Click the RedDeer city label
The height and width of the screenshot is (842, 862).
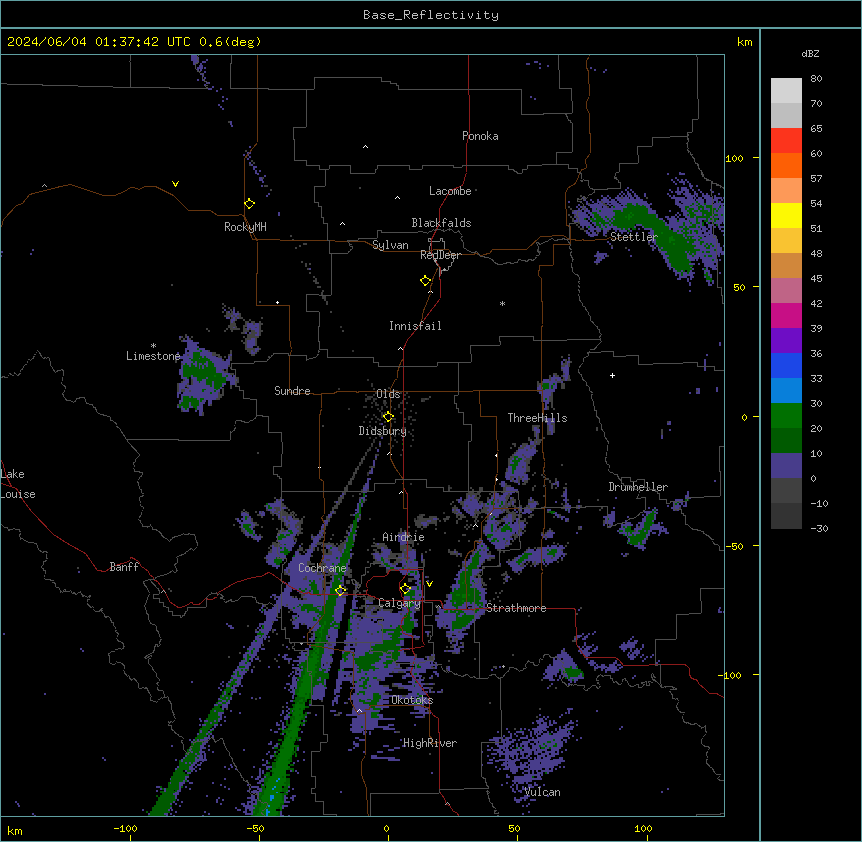pos(440,255)
